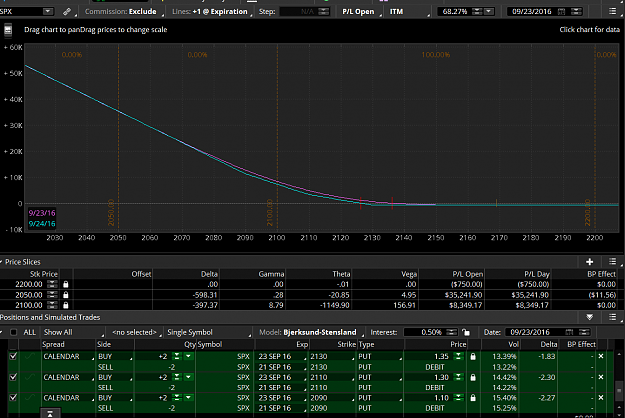Screen dimensions: 625x418
Task: Remove the 2130 PUT calendar trade
Action: pyautogui.click(x=601, y=356)
